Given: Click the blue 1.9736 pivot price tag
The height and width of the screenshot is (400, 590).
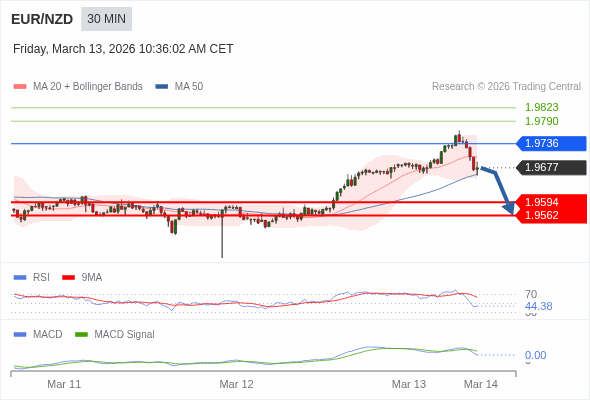Looking at the screenshot, I should click(x=551, y=143).
